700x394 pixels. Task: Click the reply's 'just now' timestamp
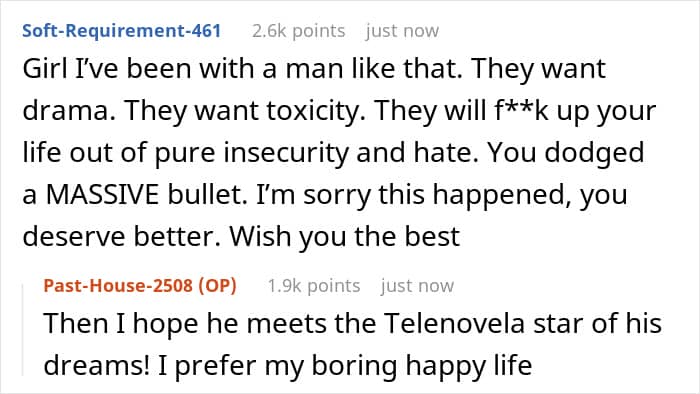(x=417, y=286)
